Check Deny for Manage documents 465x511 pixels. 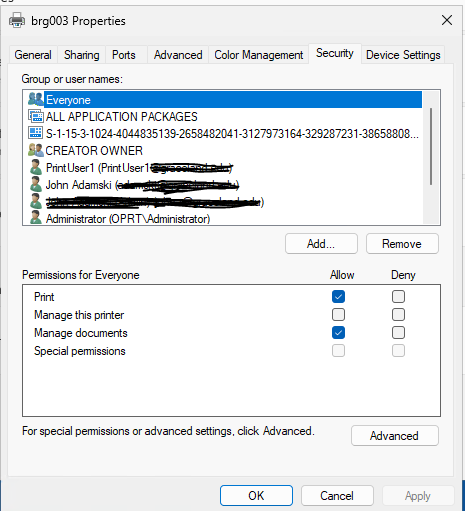tap(398, 332)
